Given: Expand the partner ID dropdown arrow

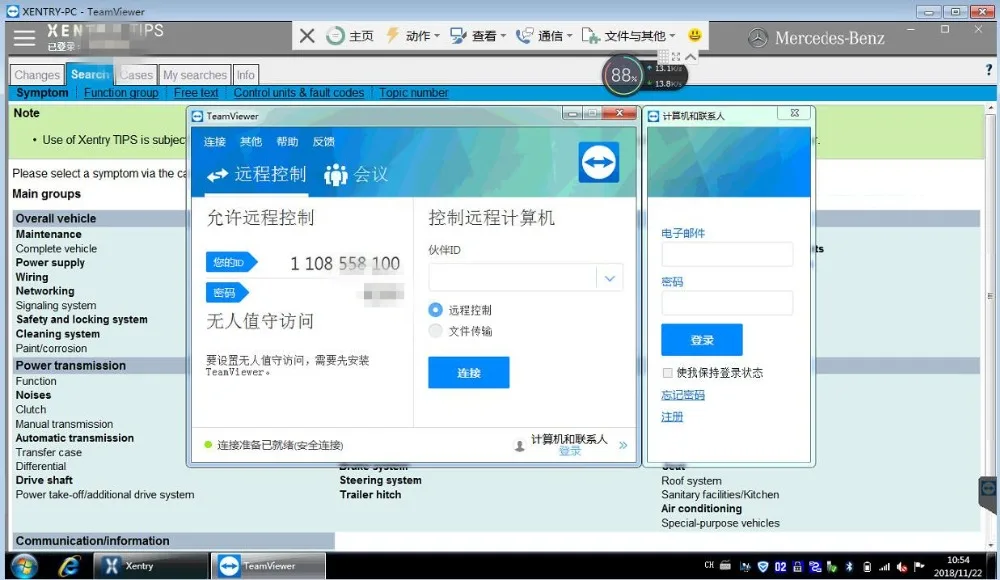Looking at the screenshot, I should pos(610,278).
